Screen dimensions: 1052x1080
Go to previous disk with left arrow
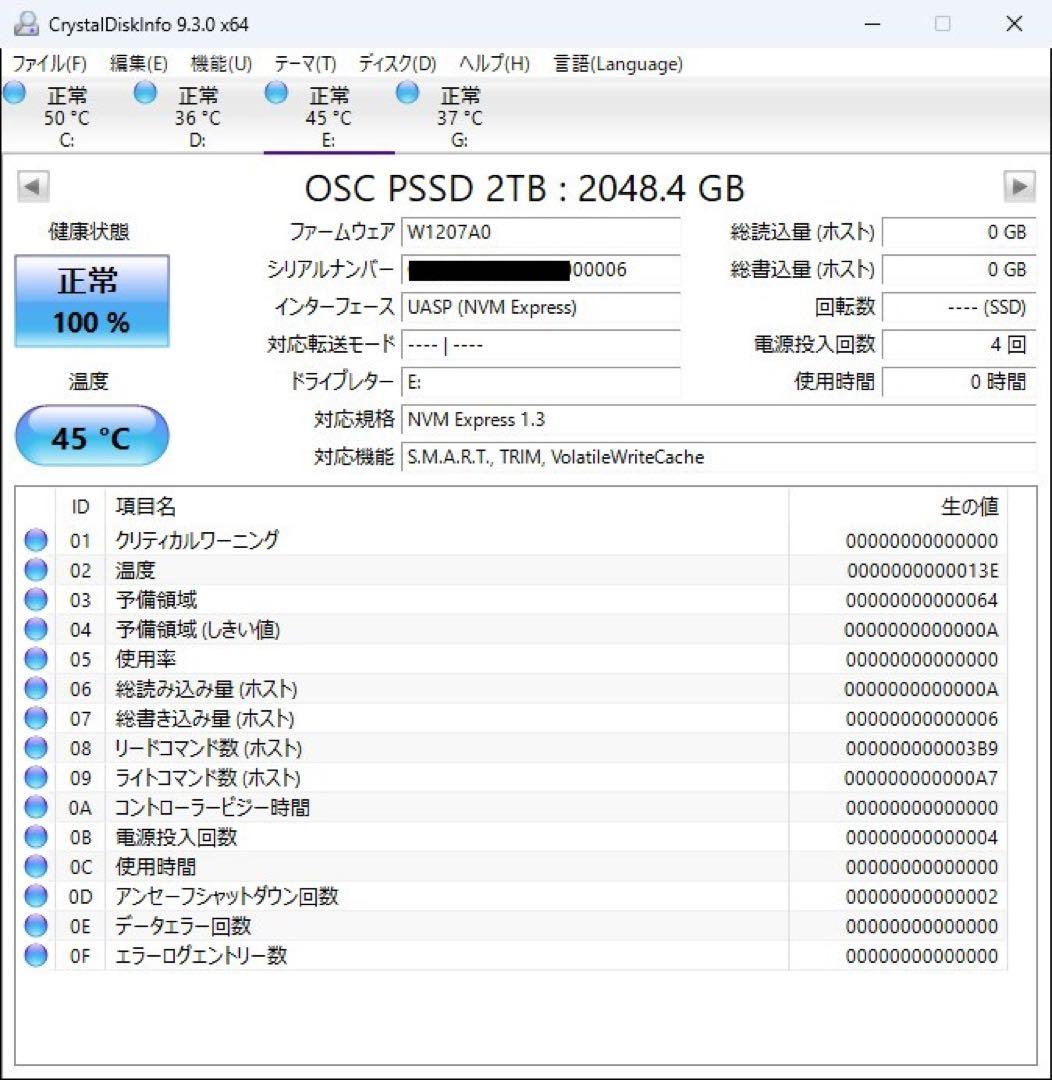click(x=33, y=187)
